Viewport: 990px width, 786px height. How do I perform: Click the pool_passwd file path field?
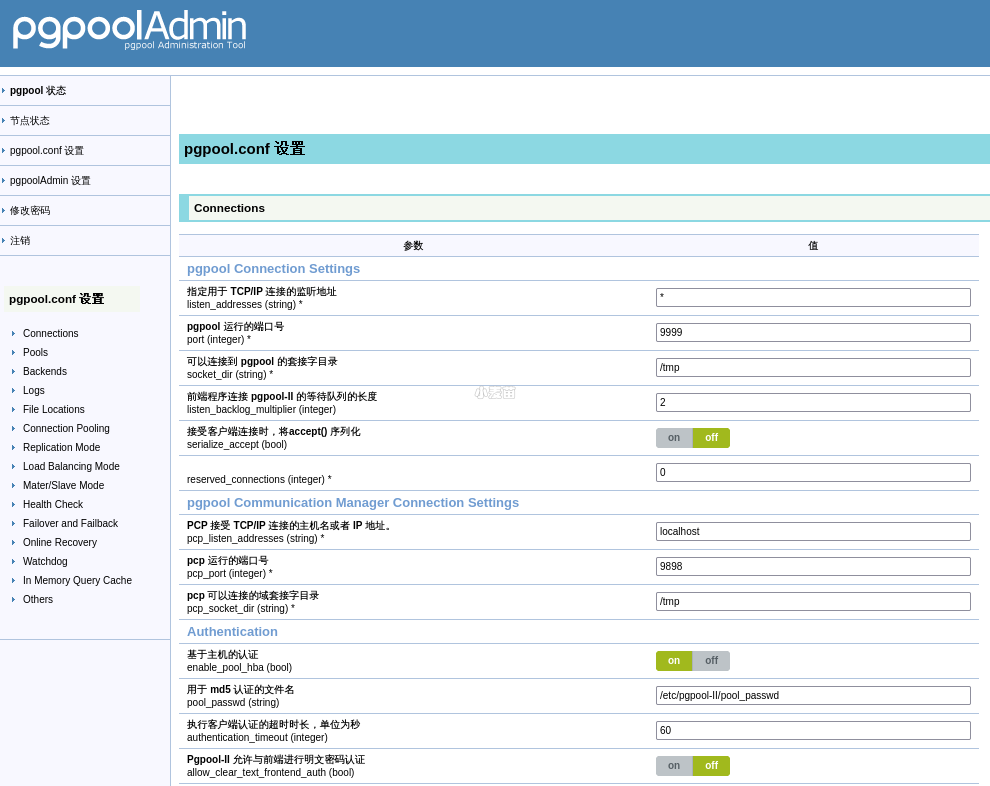[x=813, y=696]
